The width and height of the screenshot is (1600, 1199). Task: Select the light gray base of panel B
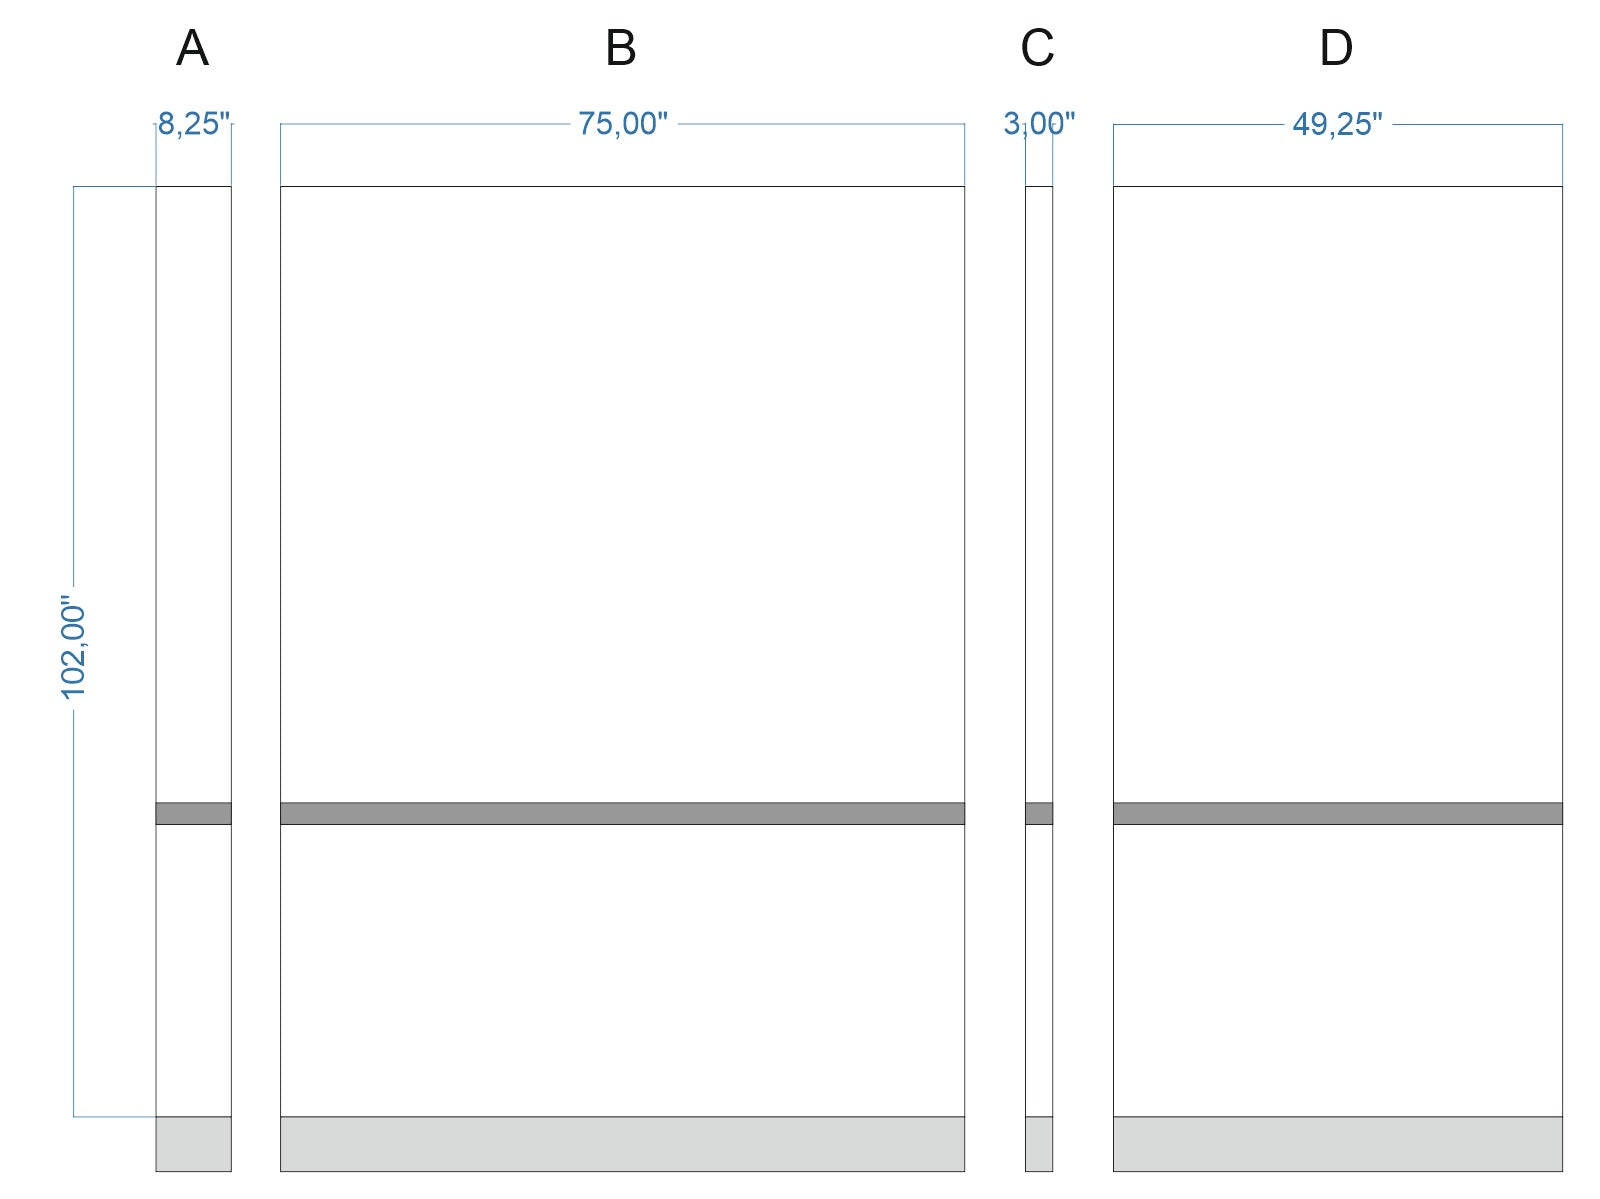[622, 1143]
